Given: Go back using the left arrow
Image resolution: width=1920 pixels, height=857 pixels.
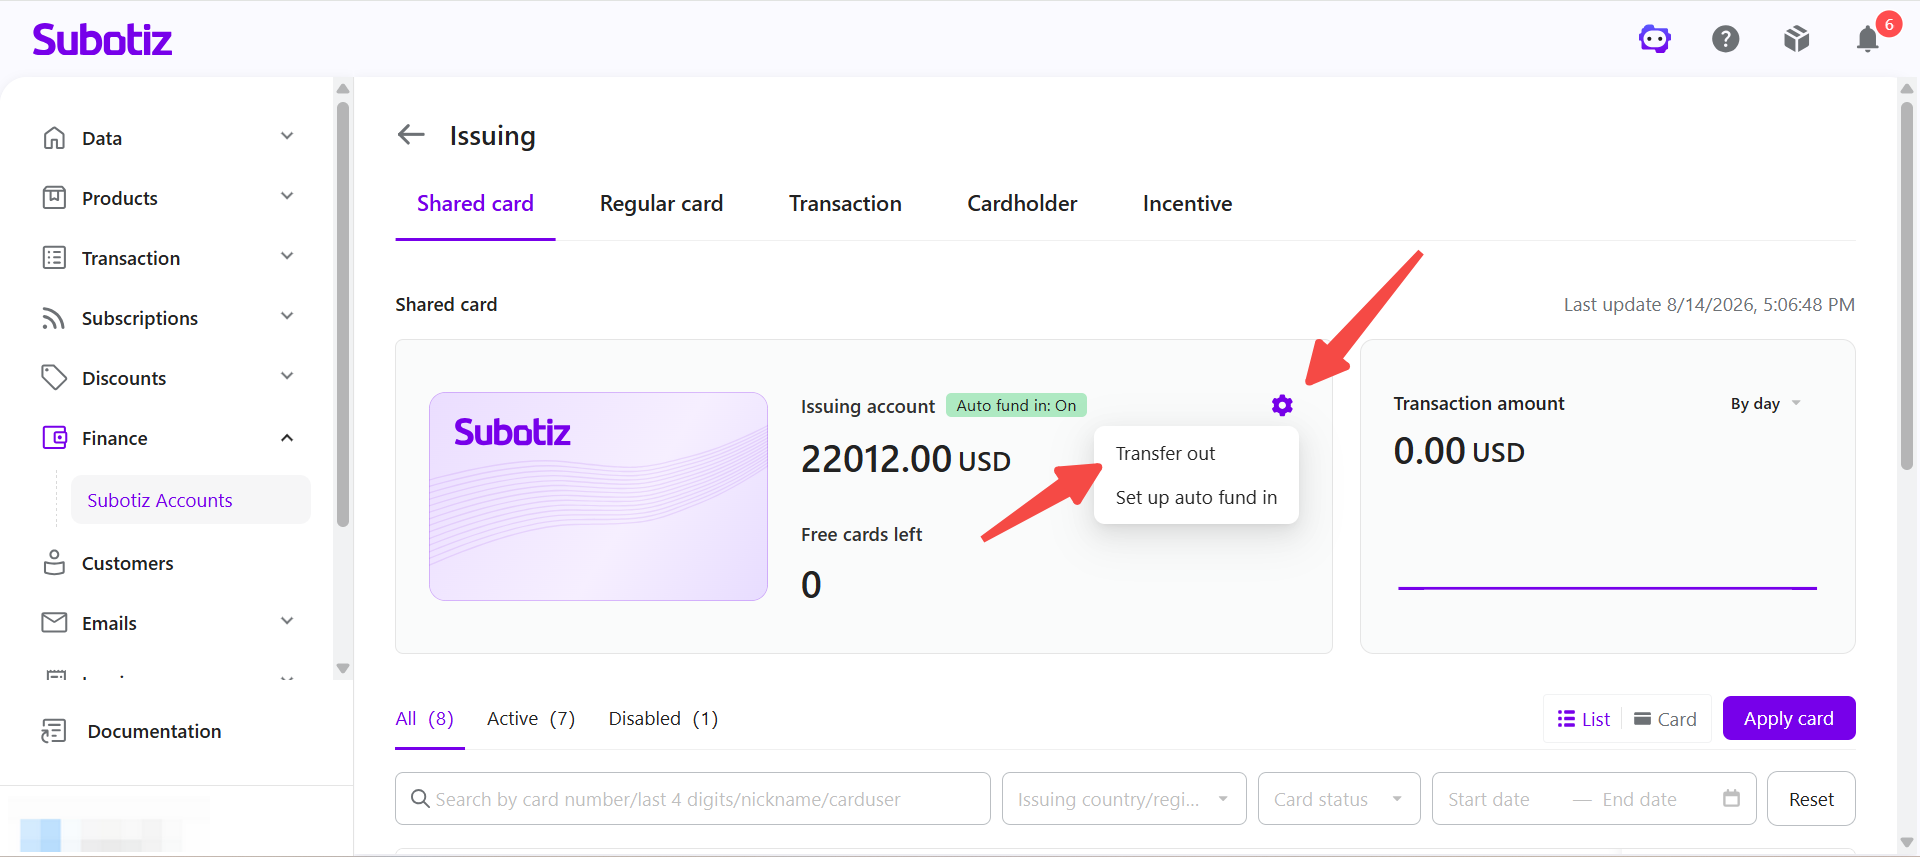Looking at the screenshot, I should pyautogui.click(x=411, y=135).
